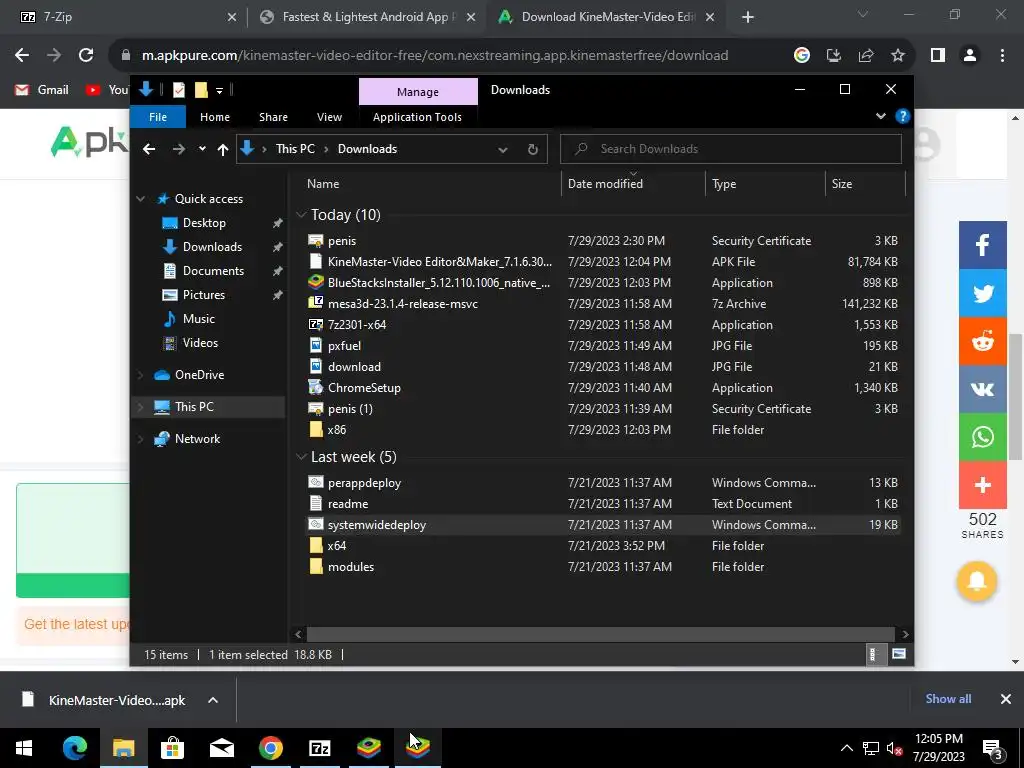
Task: Click install app icon in address bar
Action: pyautogui.click(x=833, y=56)
